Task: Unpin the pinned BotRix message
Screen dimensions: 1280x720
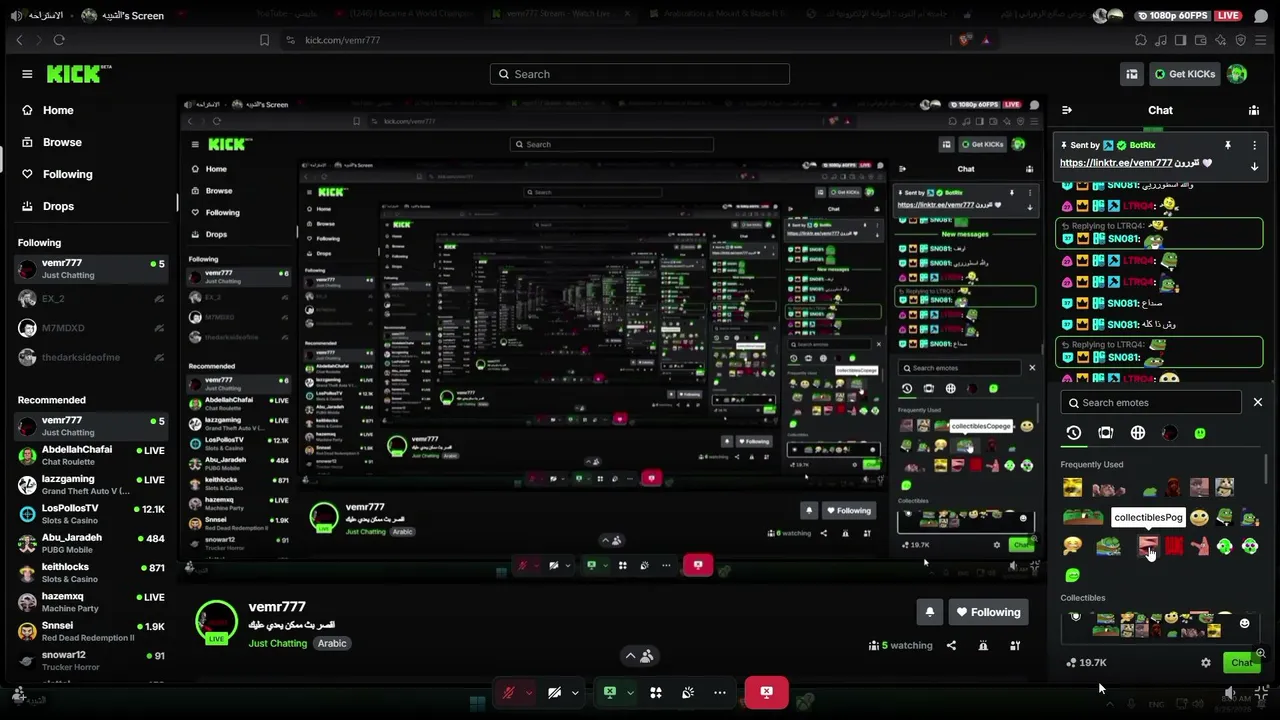Action: 1228,145
